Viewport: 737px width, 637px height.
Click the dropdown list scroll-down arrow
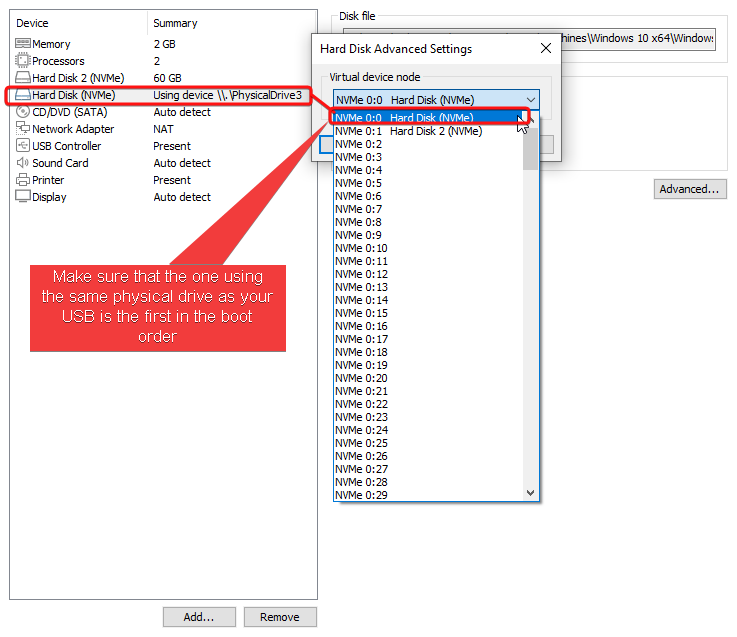pyautogui.click(x=530, y=493)
